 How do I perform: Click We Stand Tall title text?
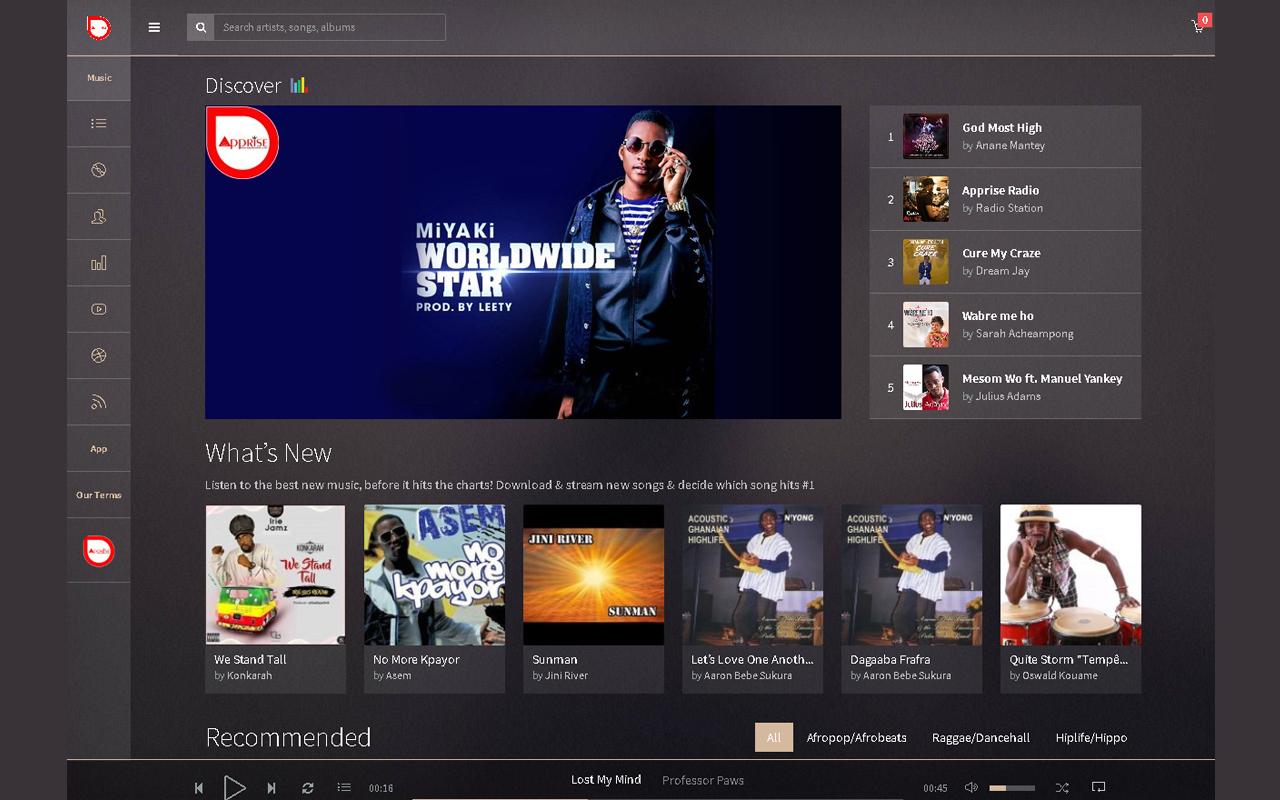pos(250,660)
